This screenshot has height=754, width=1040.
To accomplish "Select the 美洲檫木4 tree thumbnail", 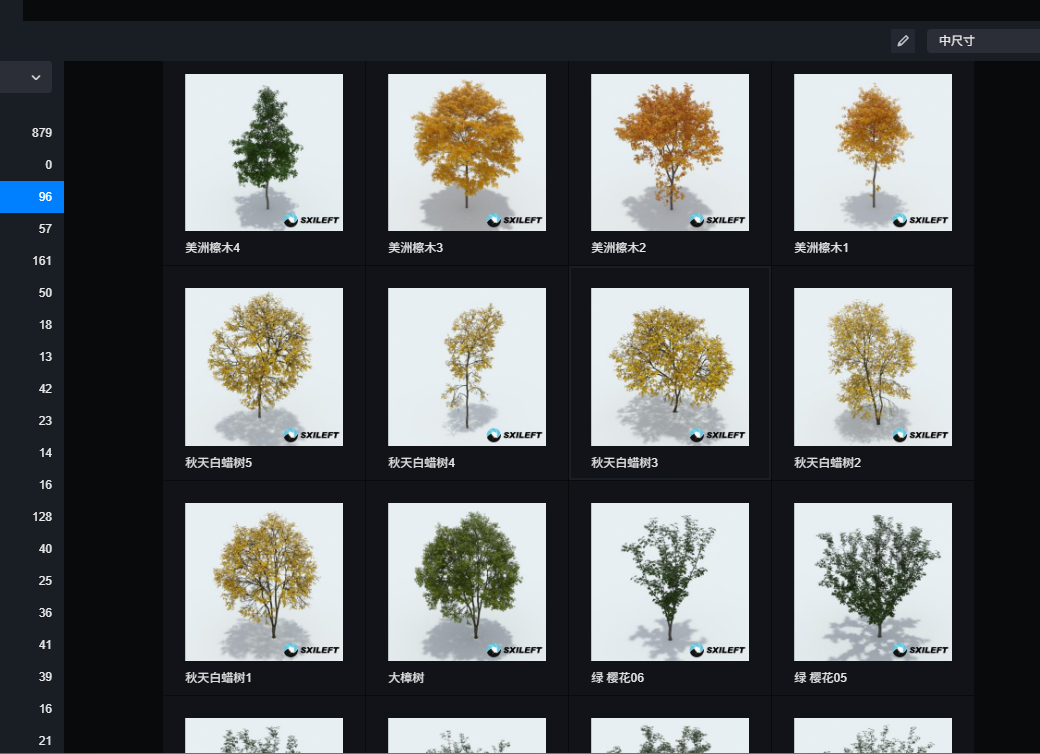I will [x=264, y=153].
